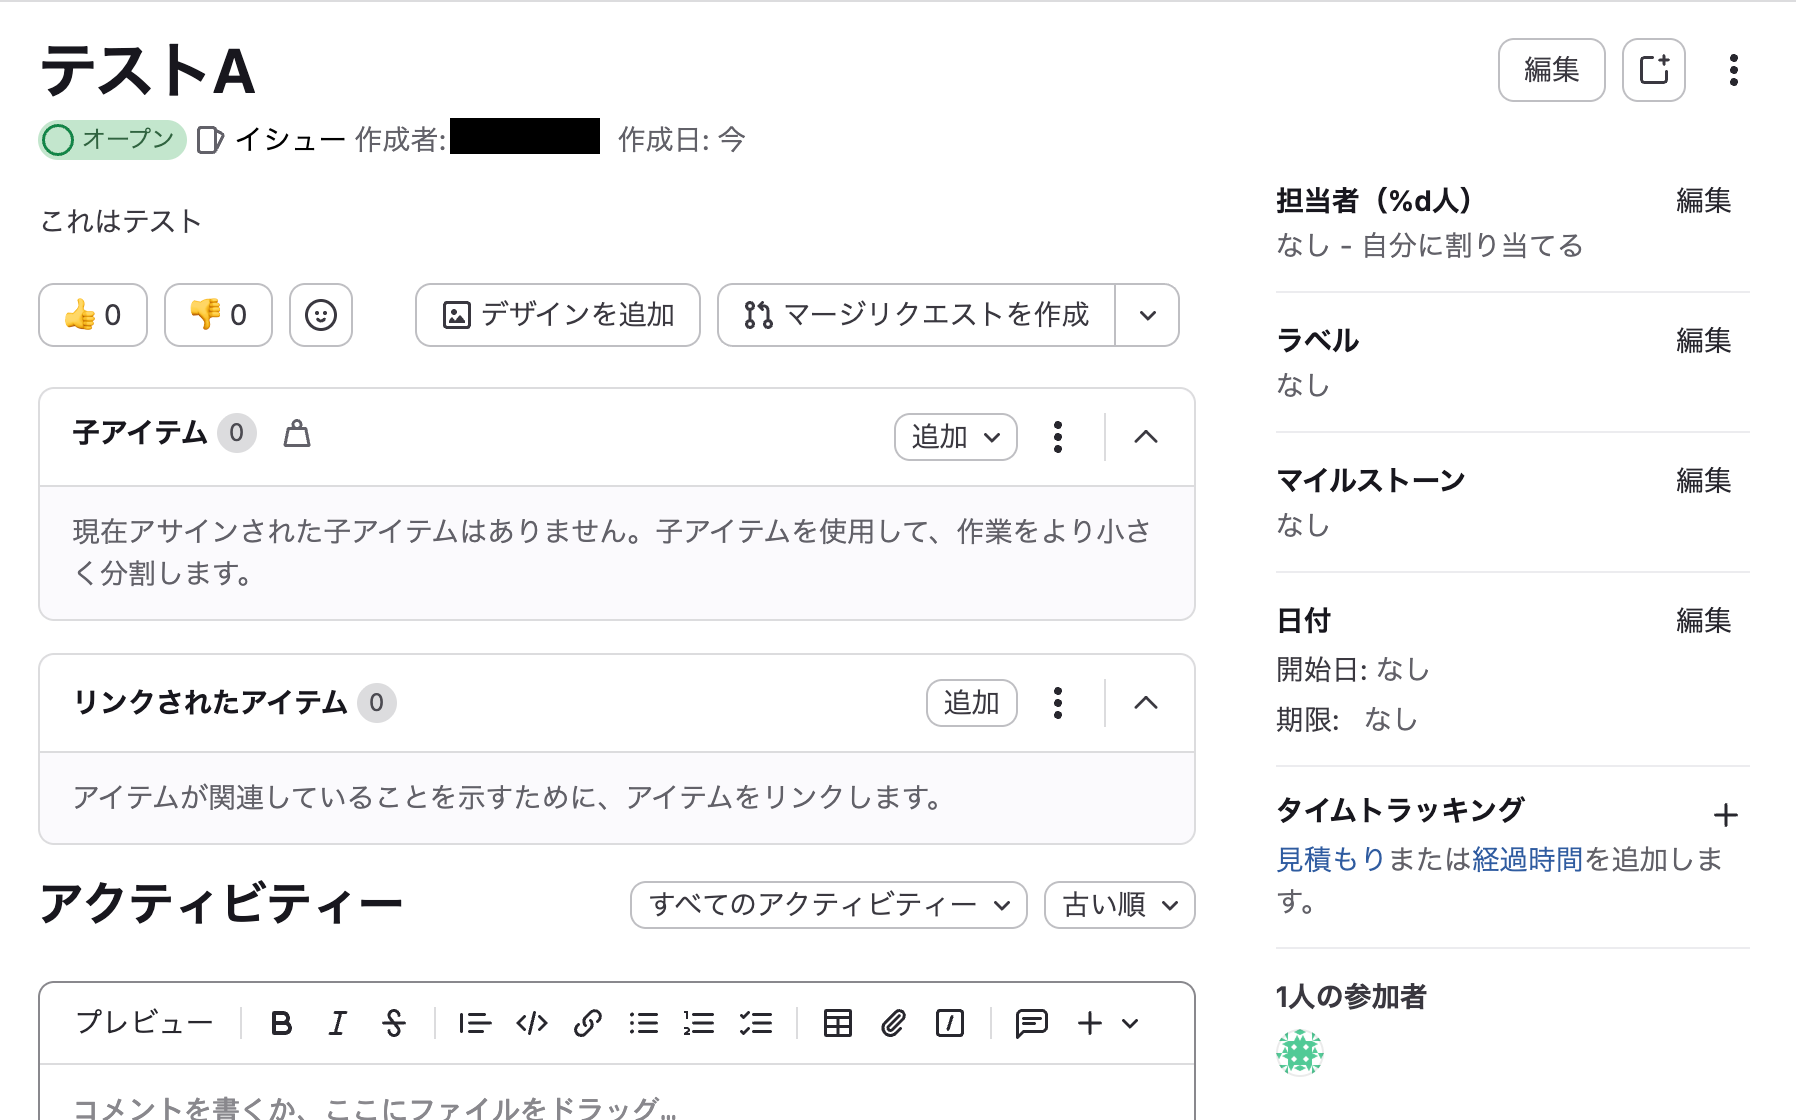1796x1120 pixels.
Task: Collapse the リンクされたアイテム section
Action: pyautogui.click(x=1146, y=703)
